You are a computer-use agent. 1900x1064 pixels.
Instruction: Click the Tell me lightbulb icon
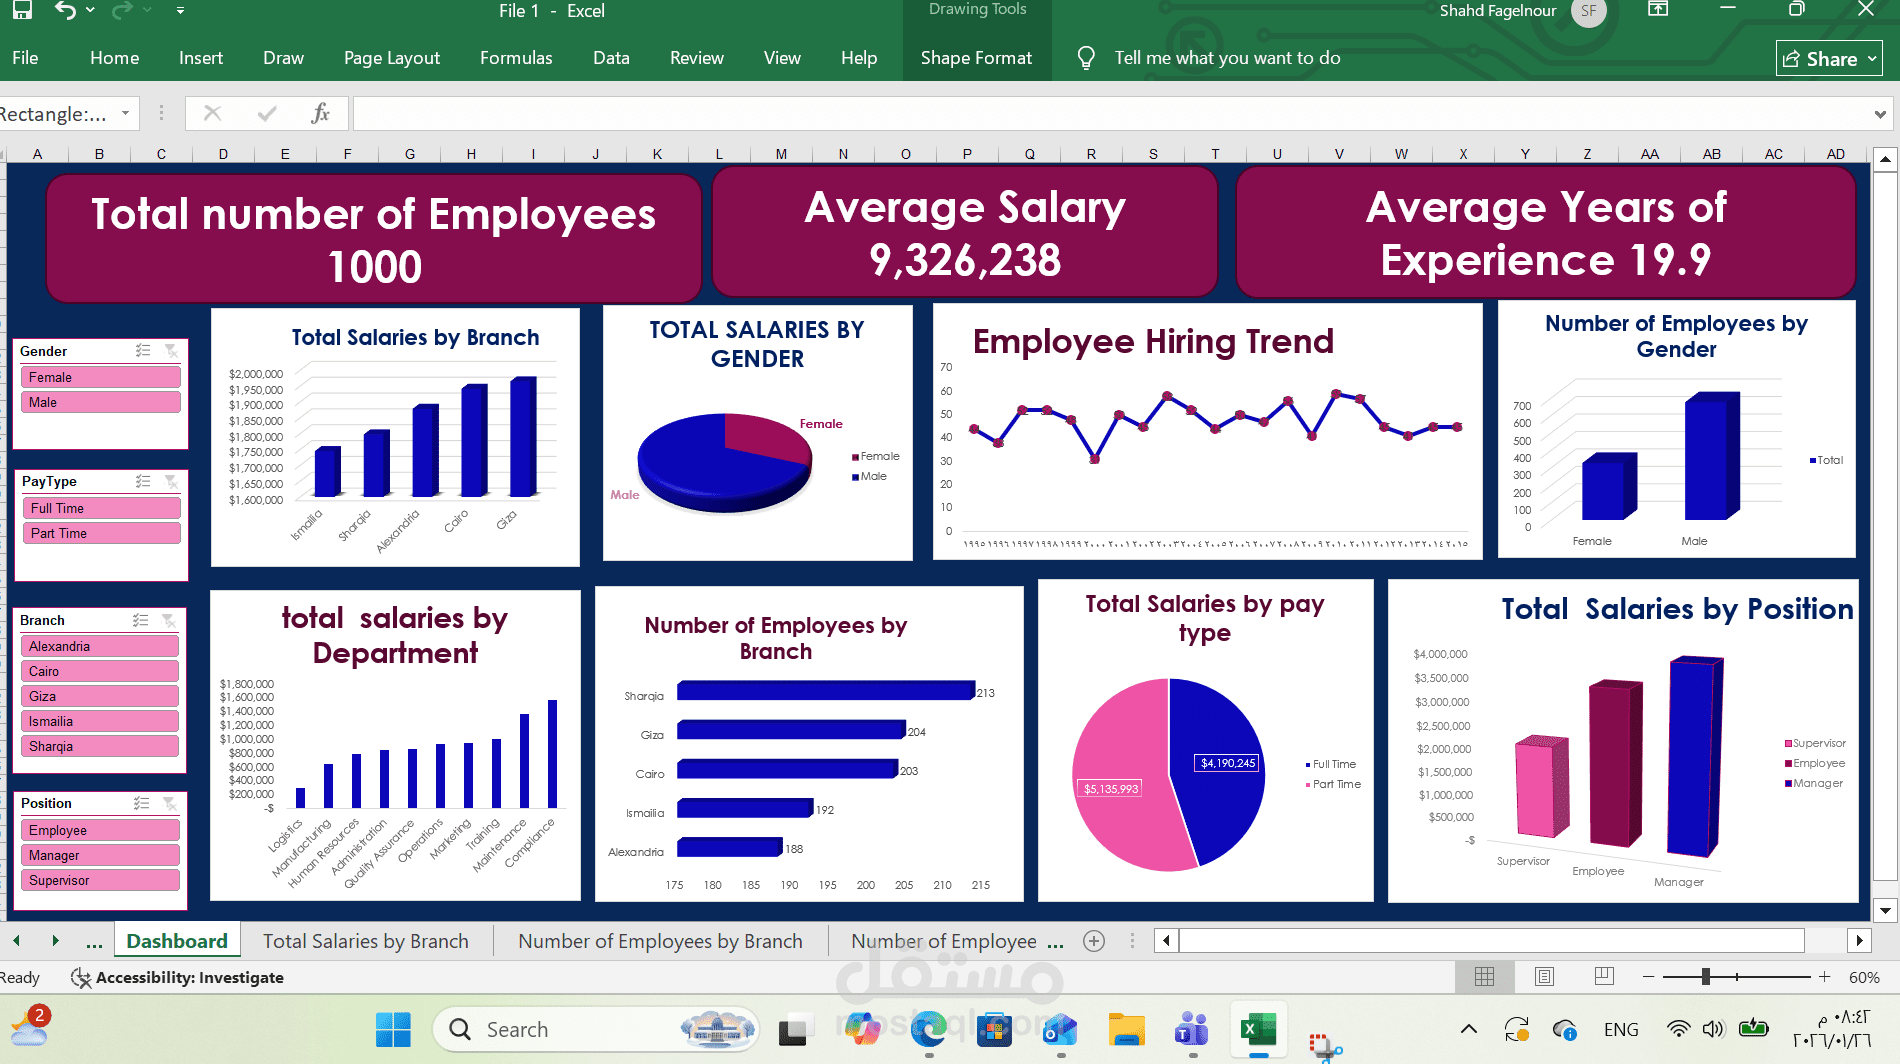click(x=1087, y=58)
